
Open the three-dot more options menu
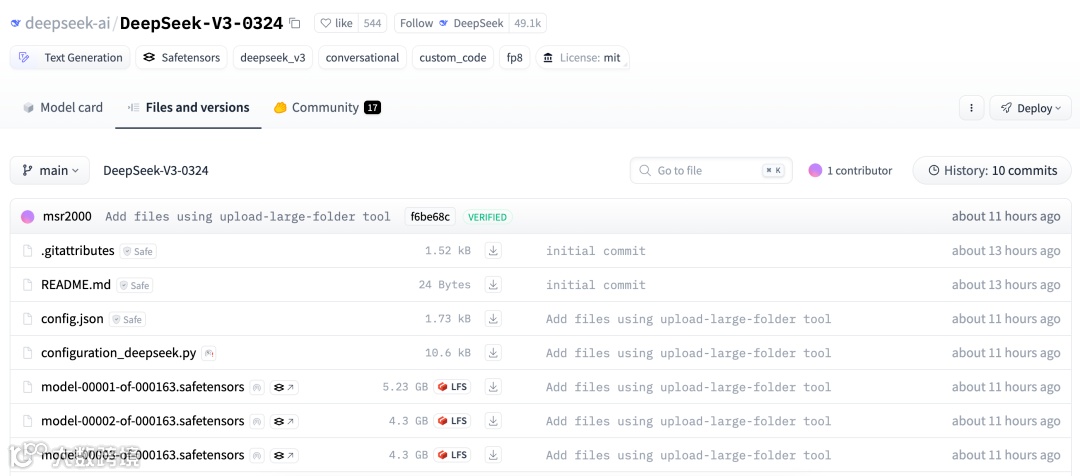[x=971, y=108]
